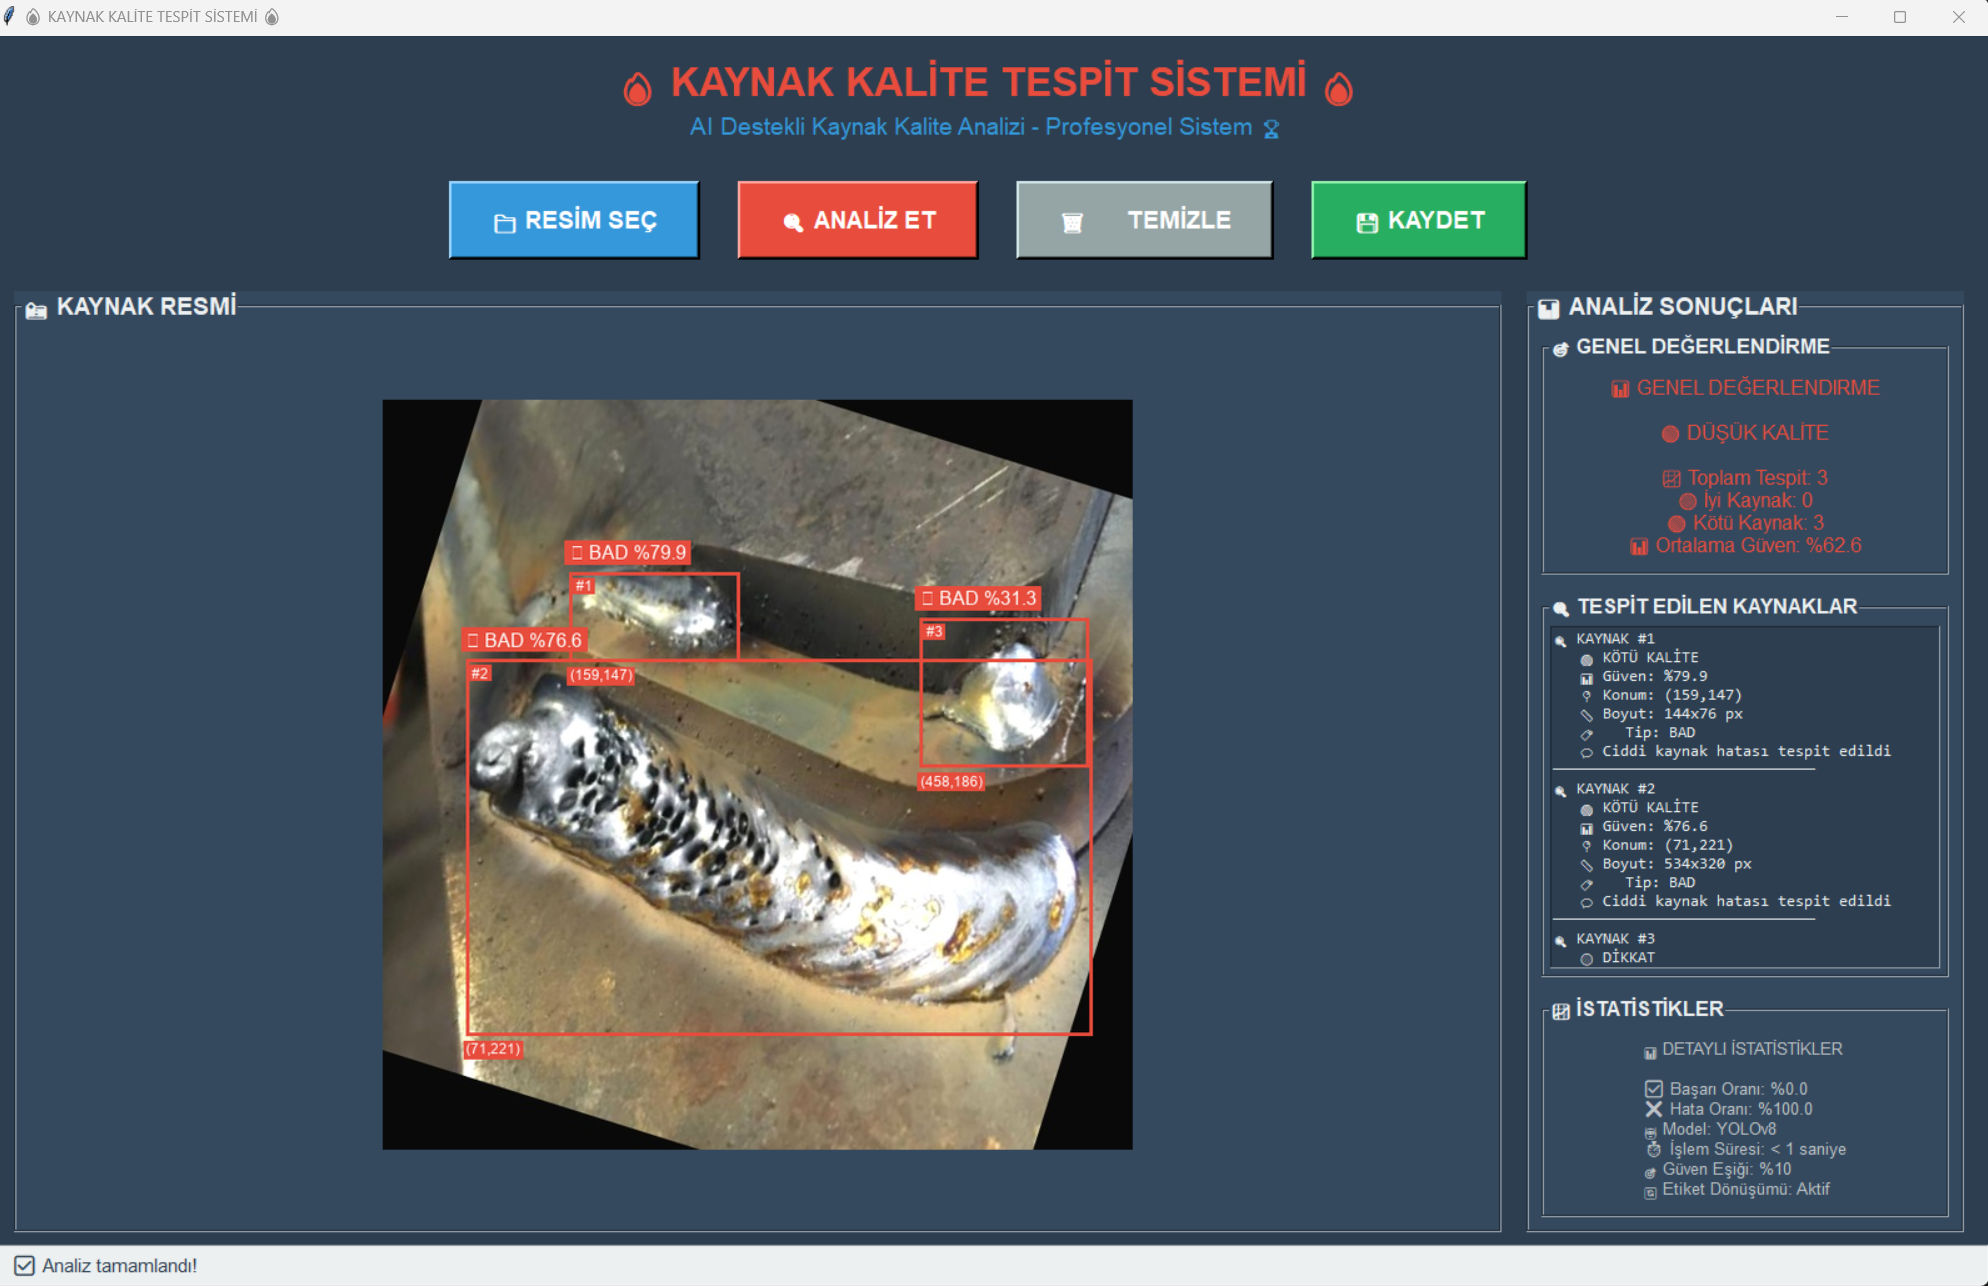Screen dimensions: 1988x1286
Task: Click the flame icon left of the title
Action: (637, 89)
